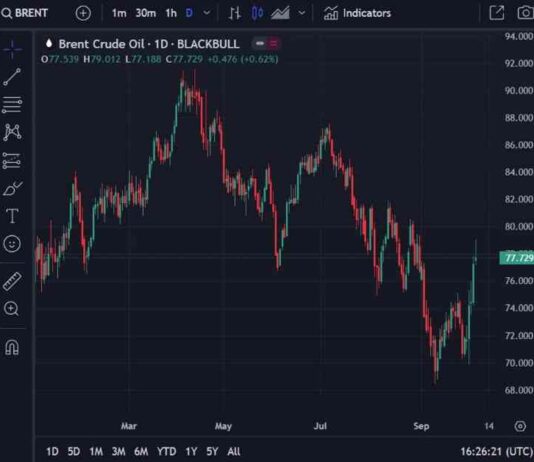Toggle the magnet snap mode
Image resolution: width=534 pixels, height=462 pixels.
pyautogui.click(x=12, y=347)
